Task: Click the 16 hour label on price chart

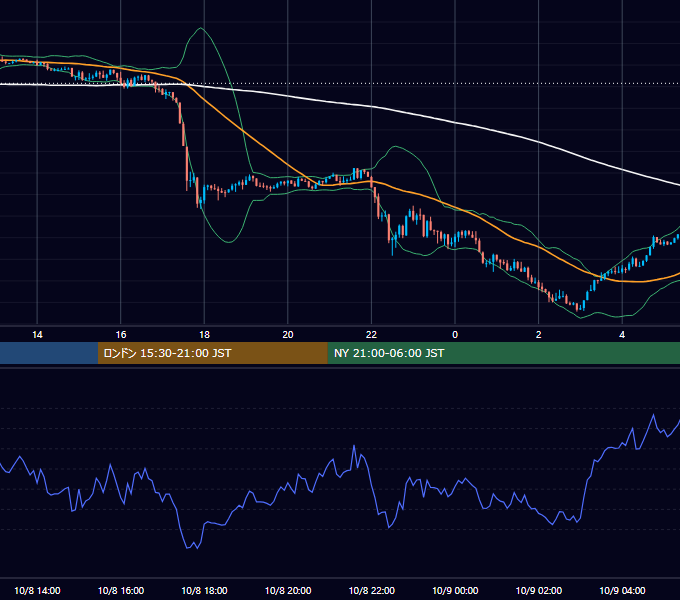Action: point(121,335)
